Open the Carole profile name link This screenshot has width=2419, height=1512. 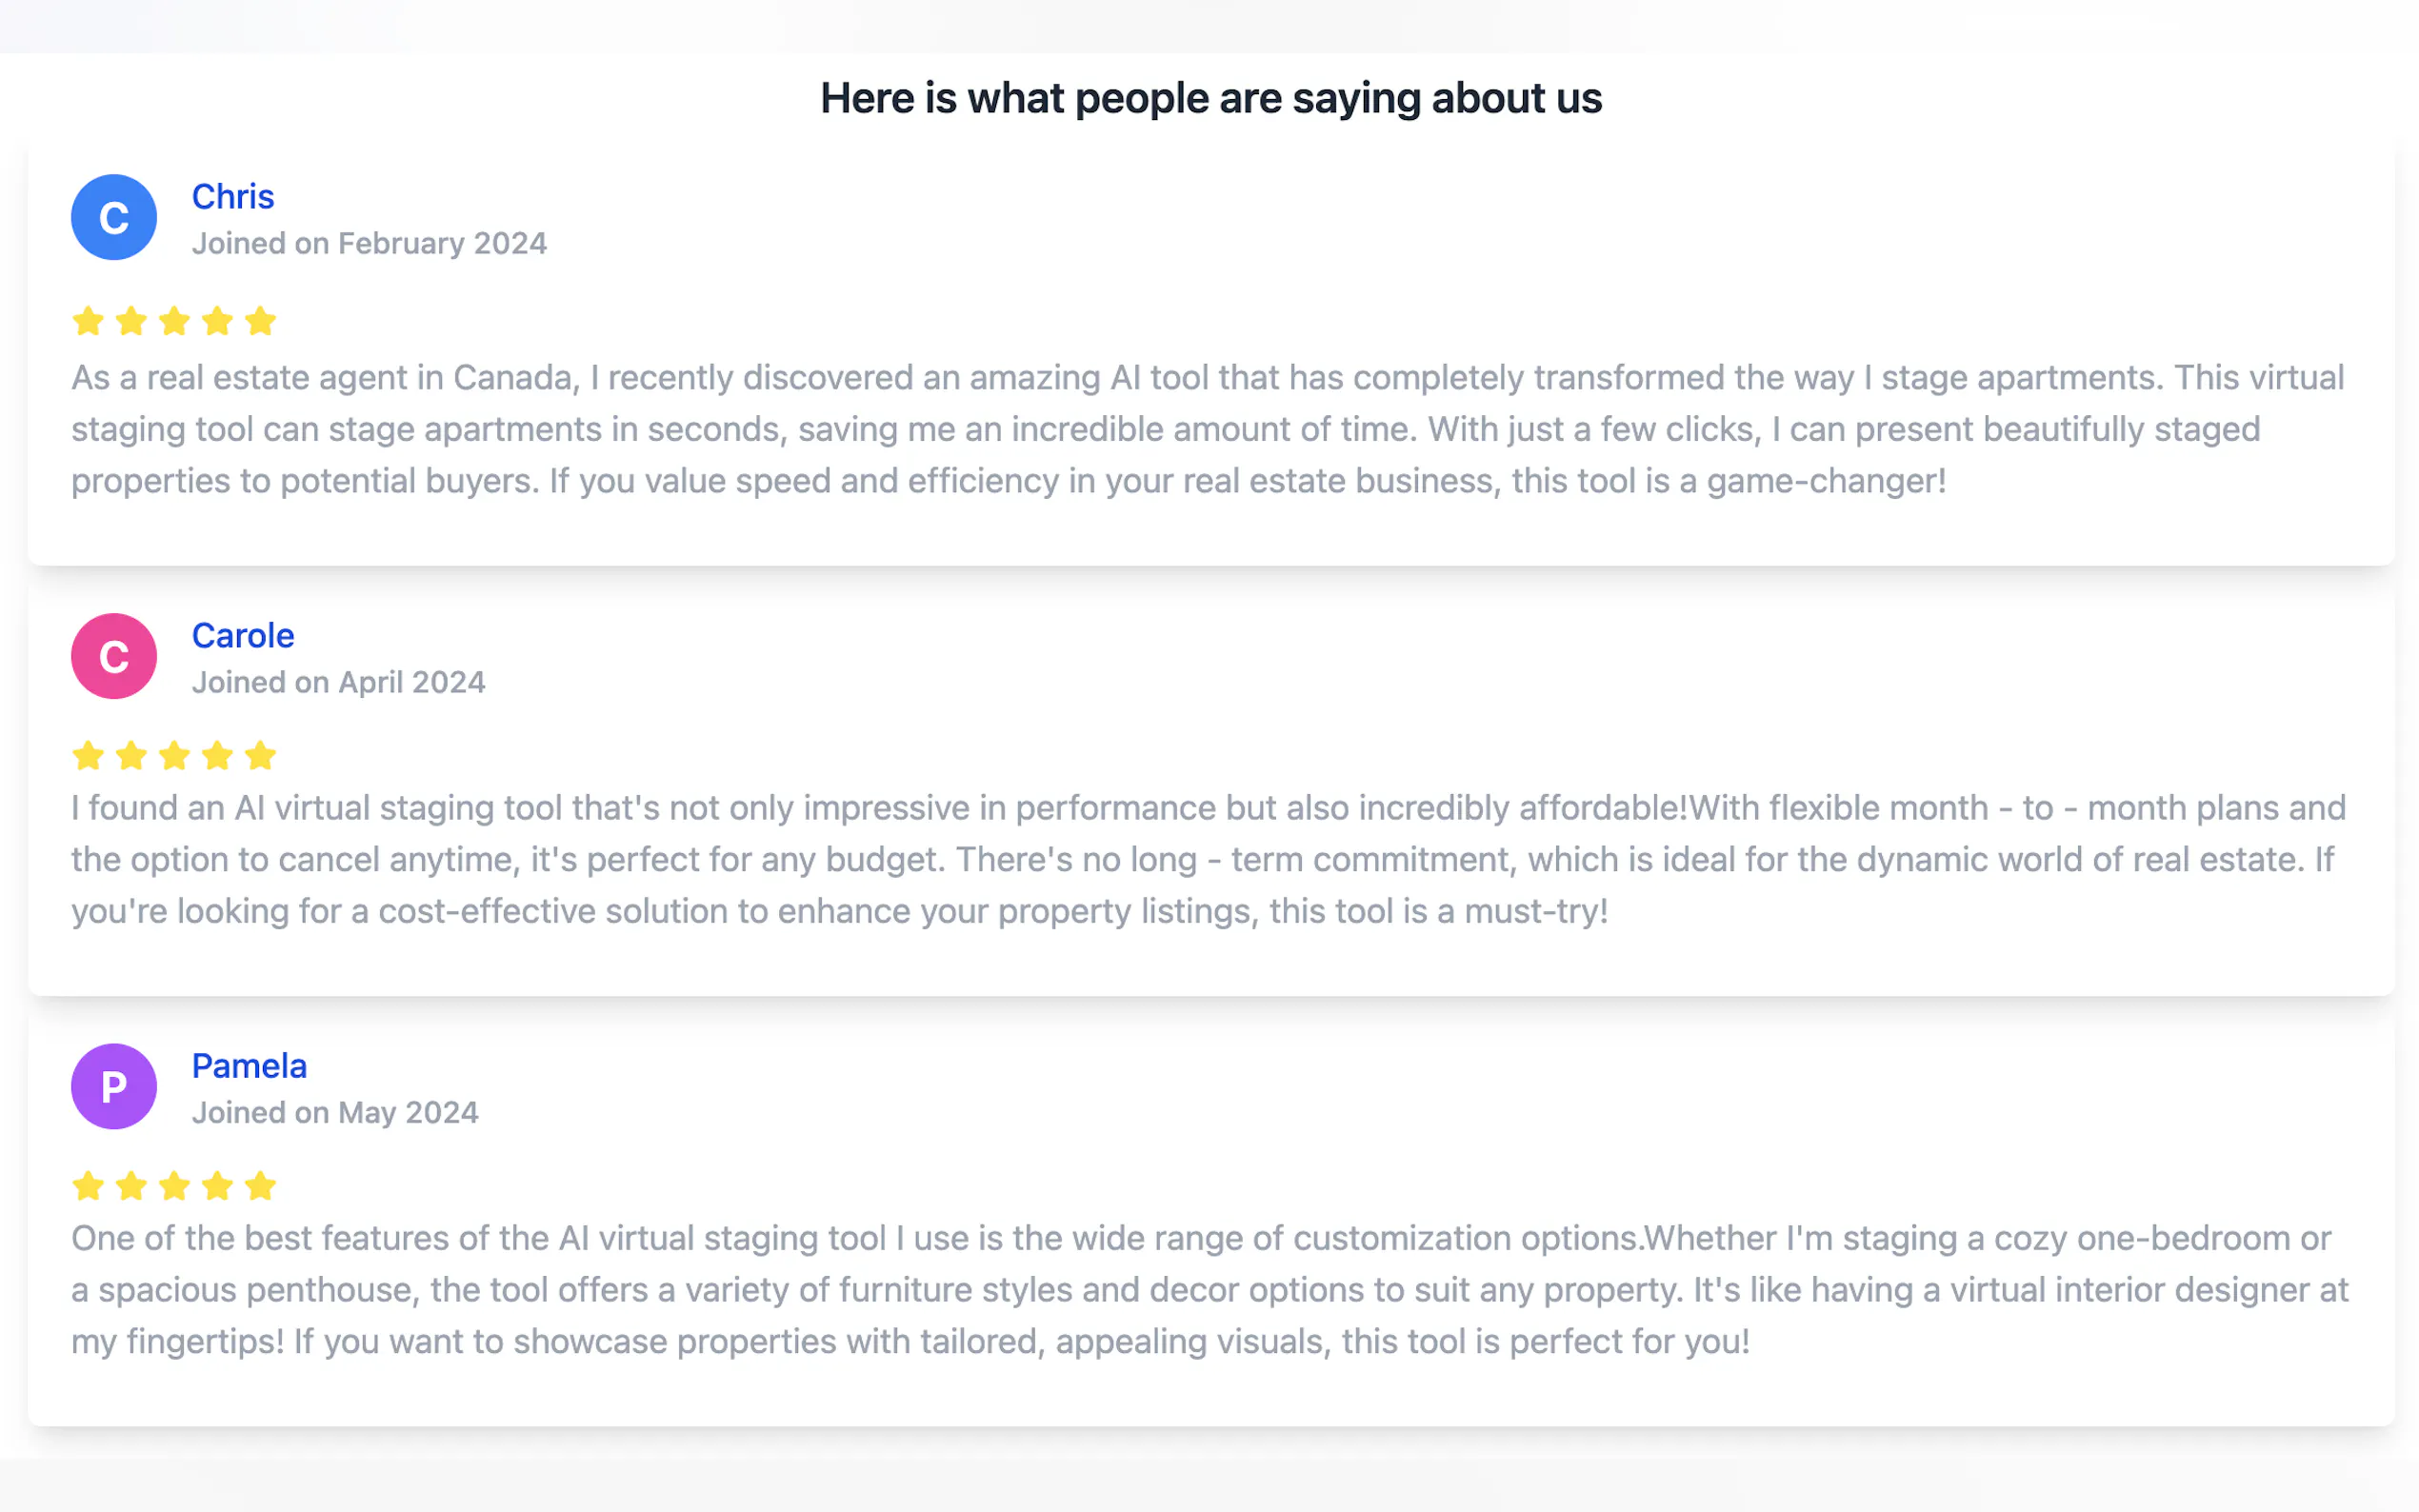point(243,636)
